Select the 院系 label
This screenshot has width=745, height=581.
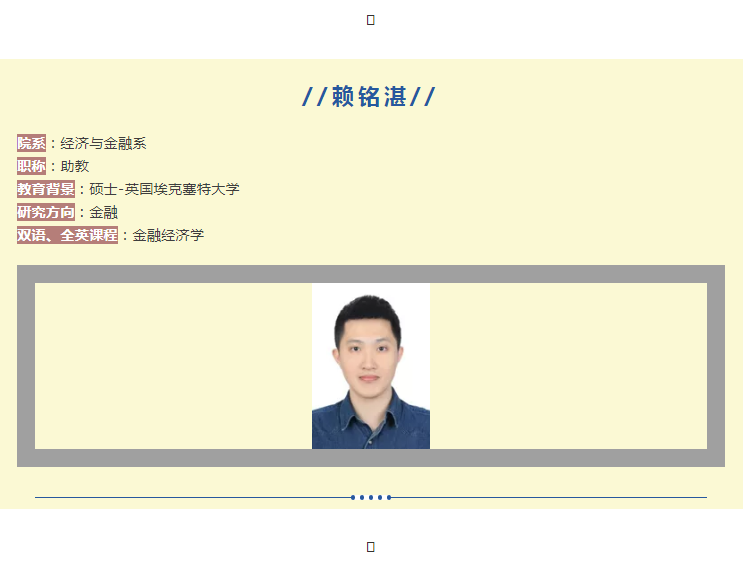pos(31,143)
